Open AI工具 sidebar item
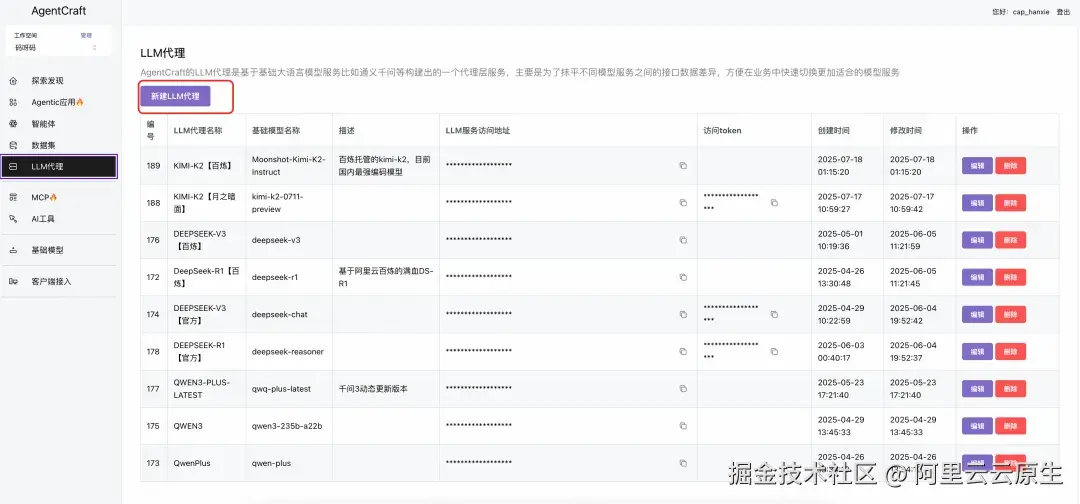 (x=43, y=219)
